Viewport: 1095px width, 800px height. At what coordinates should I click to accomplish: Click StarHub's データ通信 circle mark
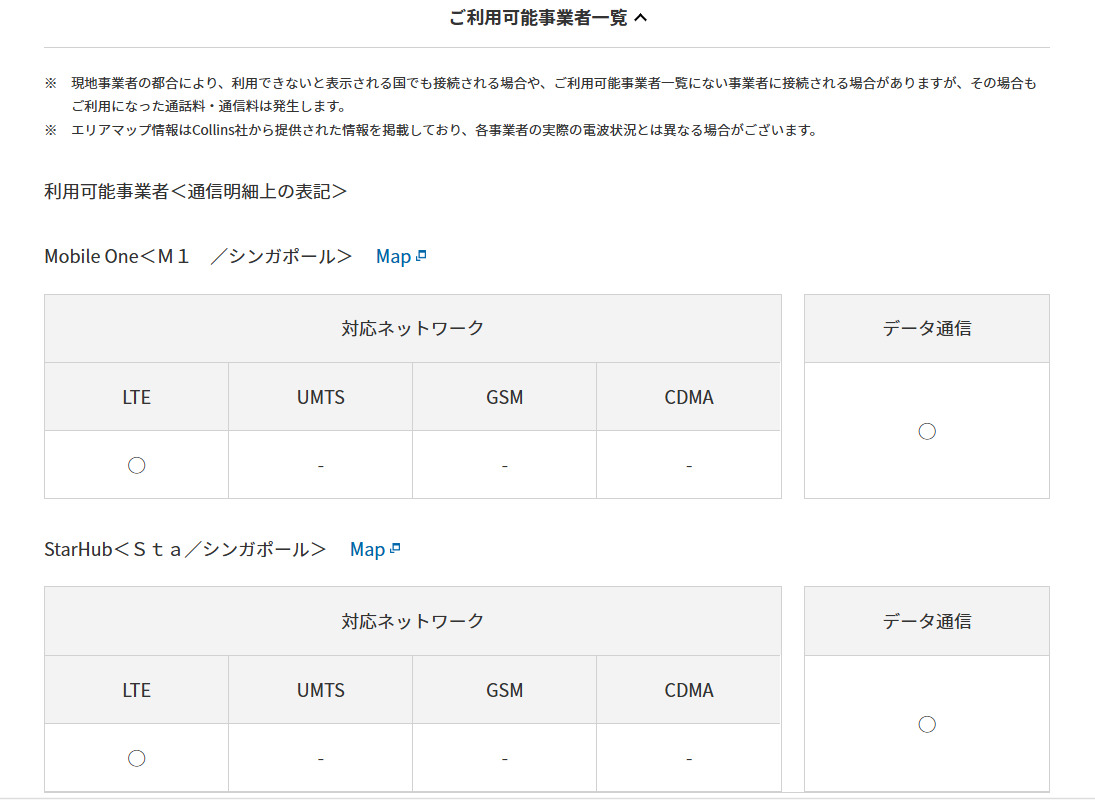pyautogui.click(x=926, y=724)
